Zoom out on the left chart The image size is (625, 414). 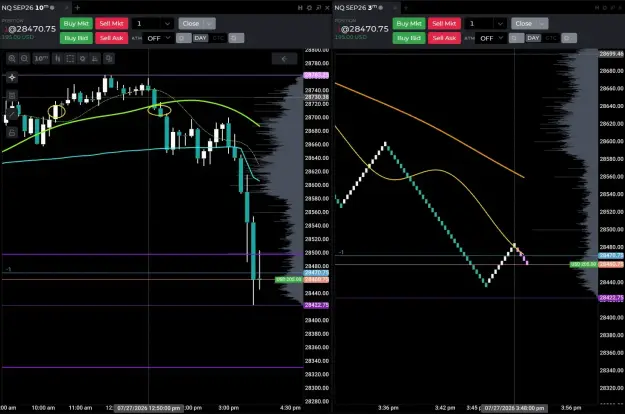pos(24,59)
